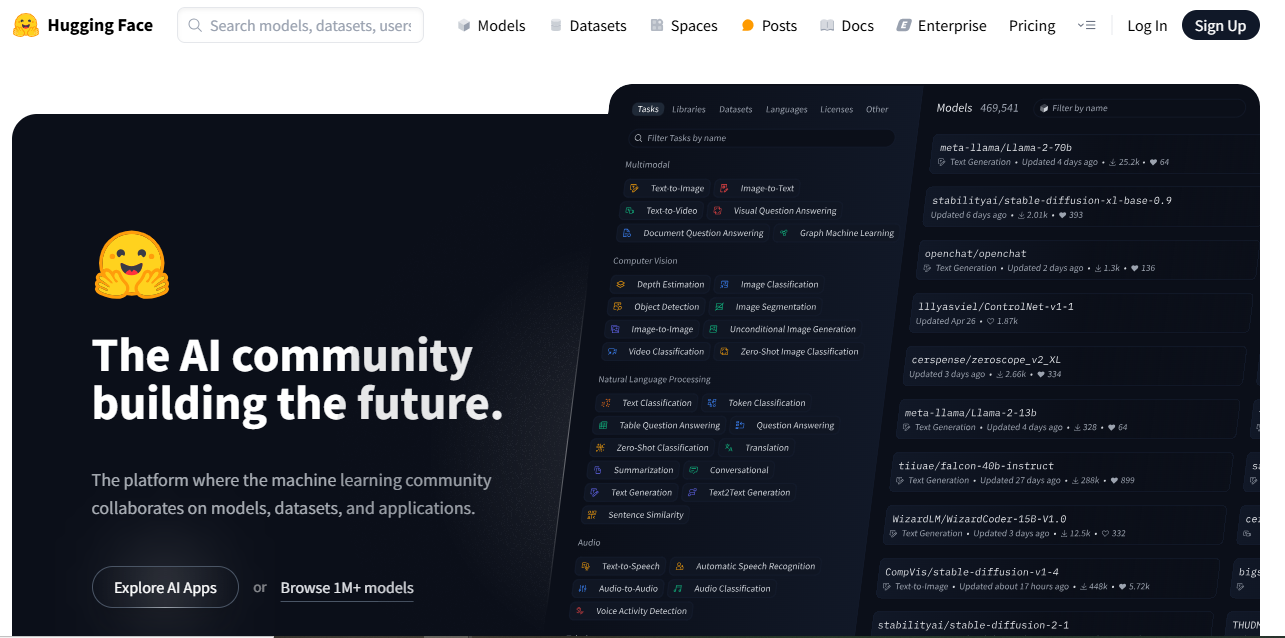The height and width of the screenshot is (638, 1285).
Task: Click the Spaces icon in the navbar
Action: (x=656, y=26)
